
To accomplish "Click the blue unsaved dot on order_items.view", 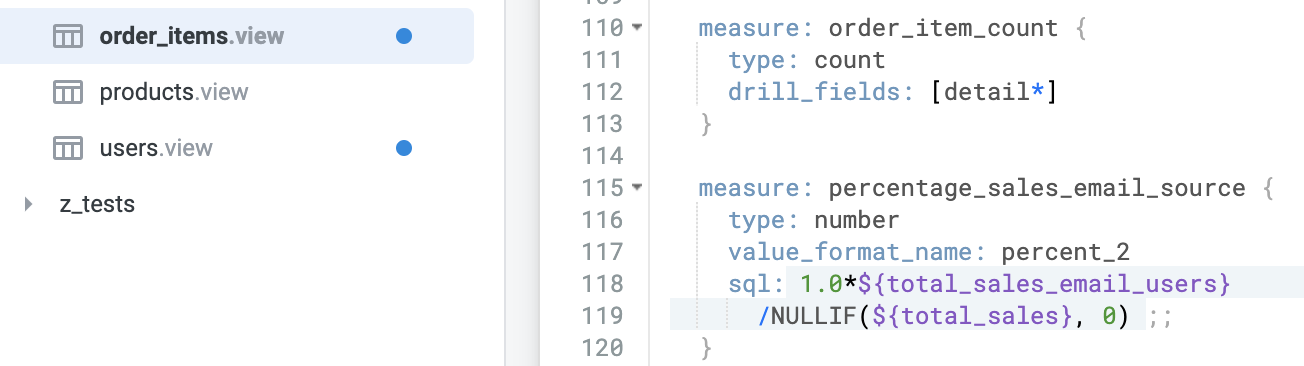I will pos(404,37).
